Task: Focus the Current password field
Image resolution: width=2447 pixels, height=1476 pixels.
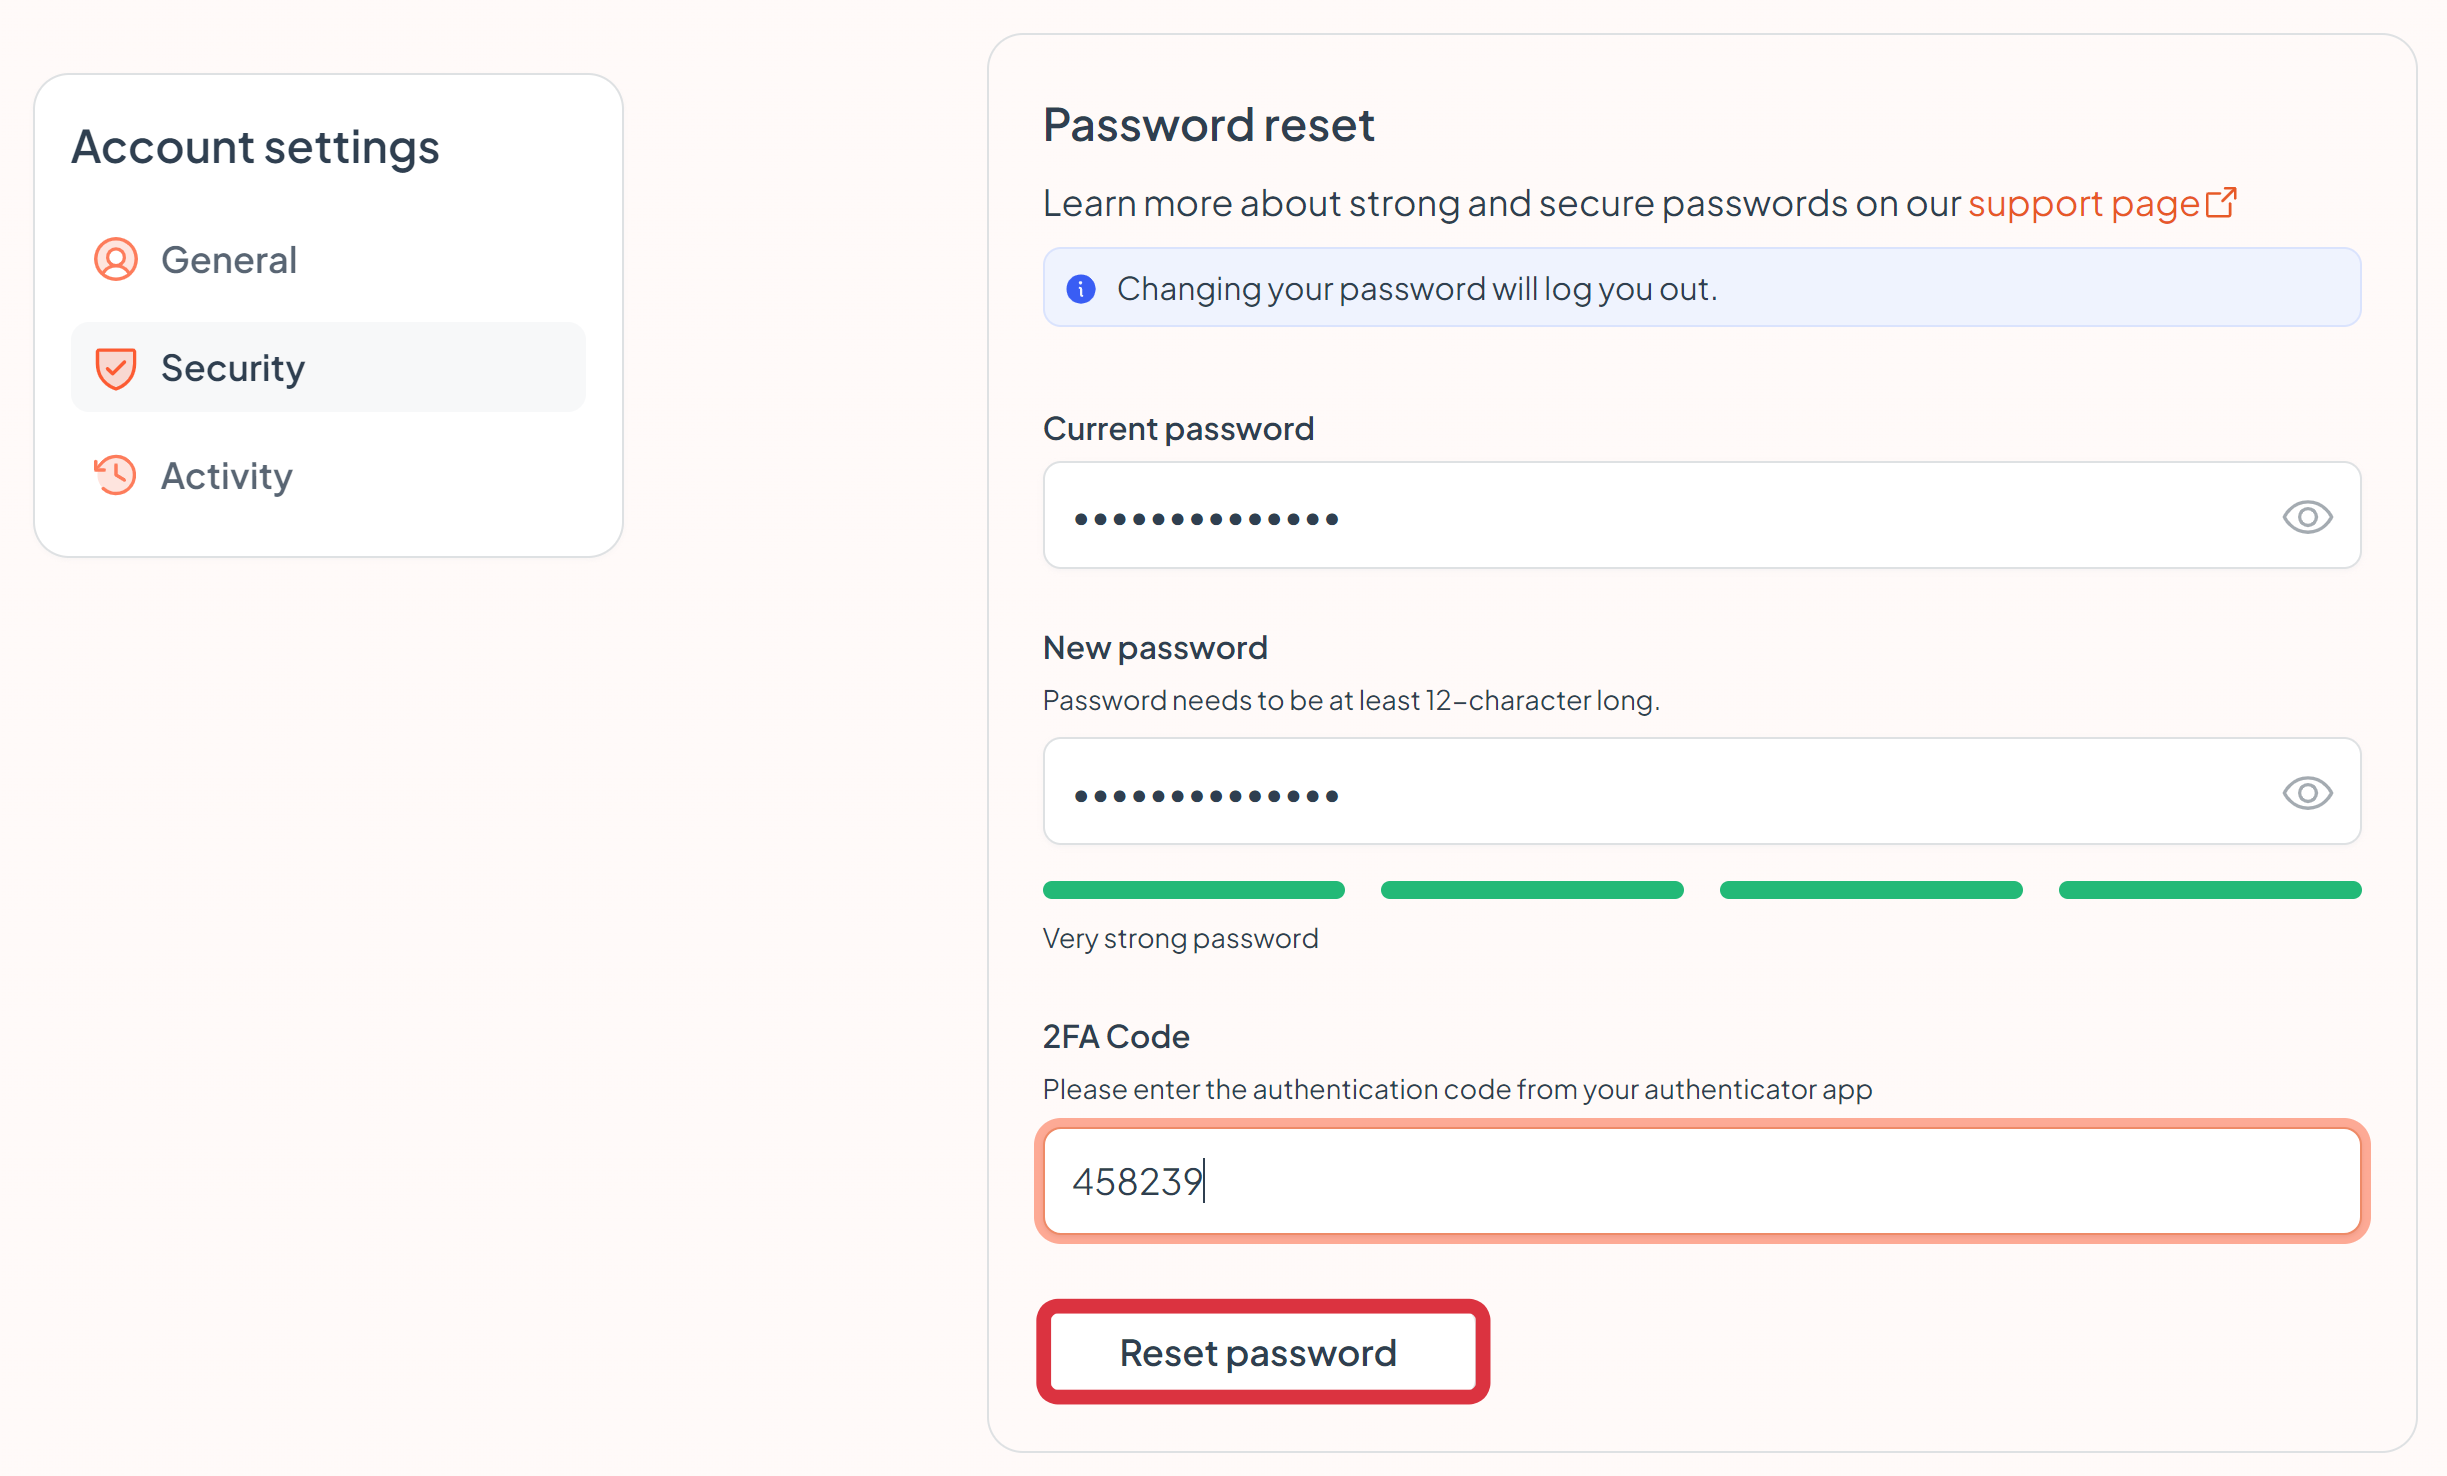Action: point(1702,516)
